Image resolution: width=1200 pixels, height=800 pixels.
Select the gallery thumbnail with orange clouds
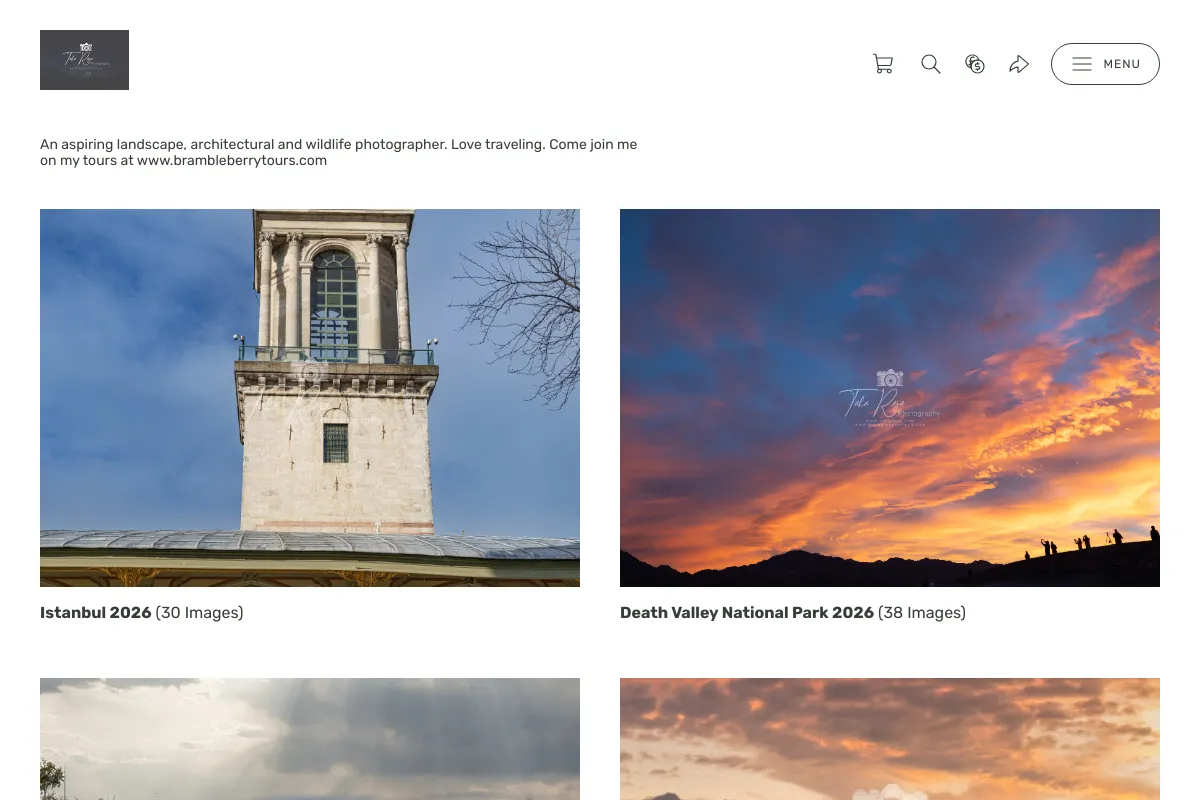coord(890,739)
